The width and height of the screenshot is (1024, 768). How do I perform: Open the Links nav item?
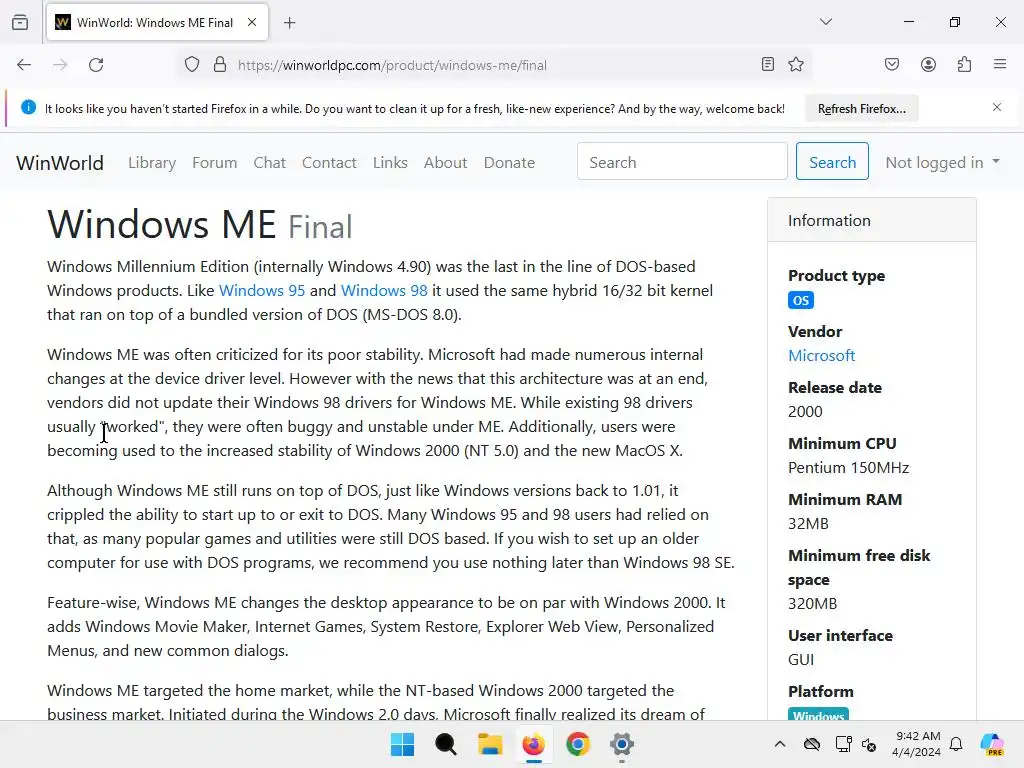point(390,163)
